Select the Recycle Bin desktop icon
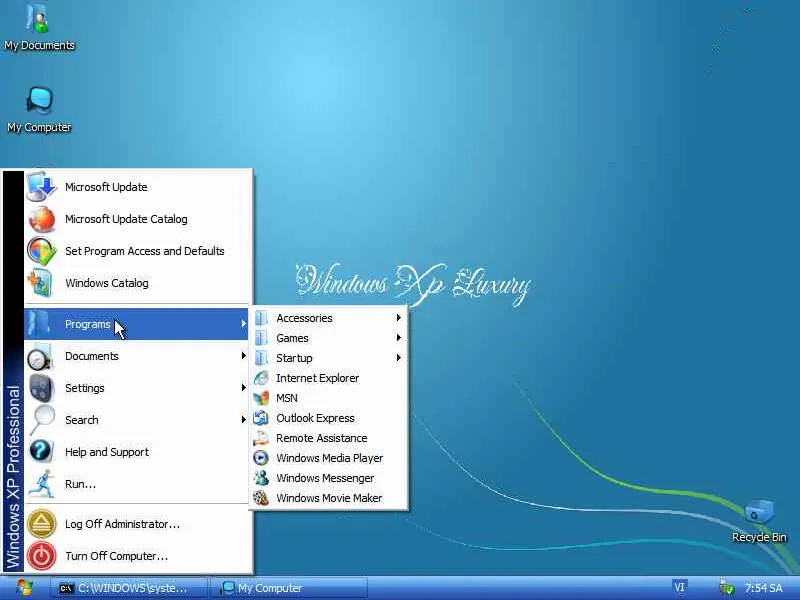Screen dimensions: 800x600 759,513
